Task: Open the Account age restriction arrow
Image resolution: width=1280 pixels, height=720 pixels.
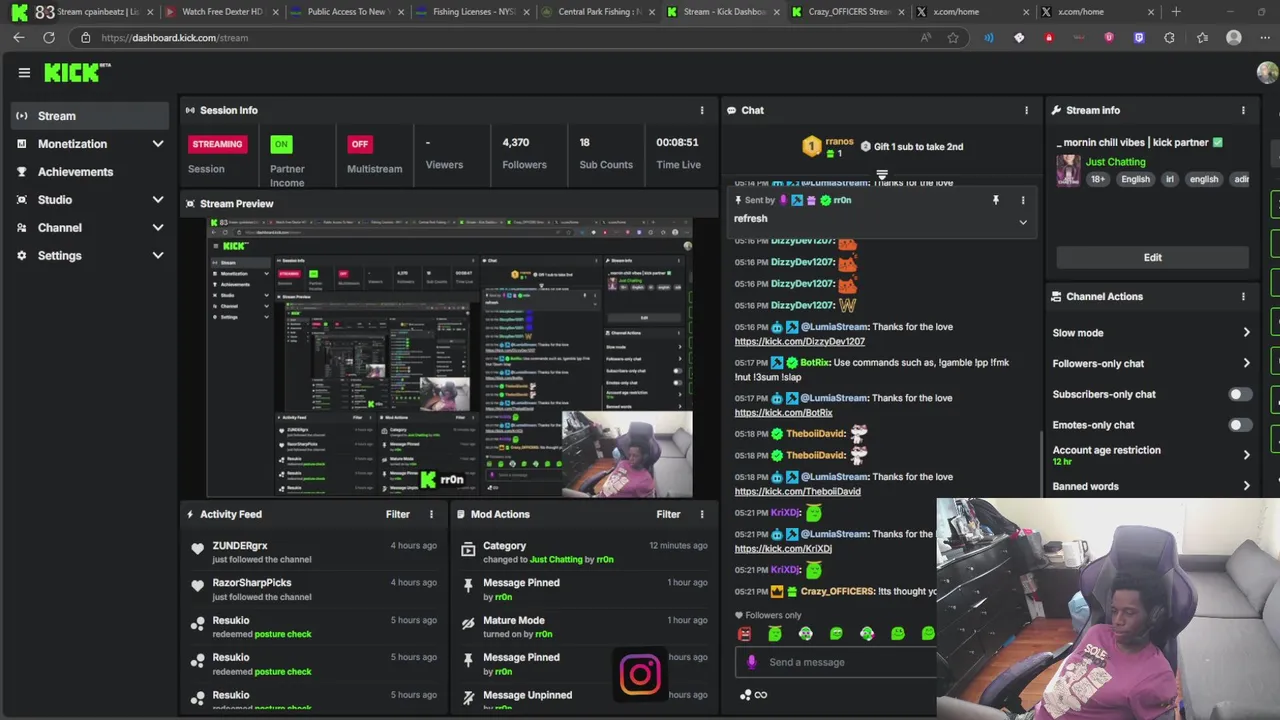Action: point(1246,455)
